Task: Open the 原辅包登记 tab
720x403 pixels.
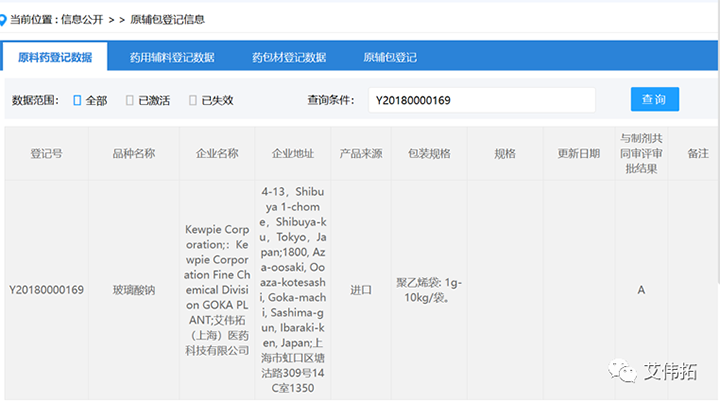Action: (389, 57)
